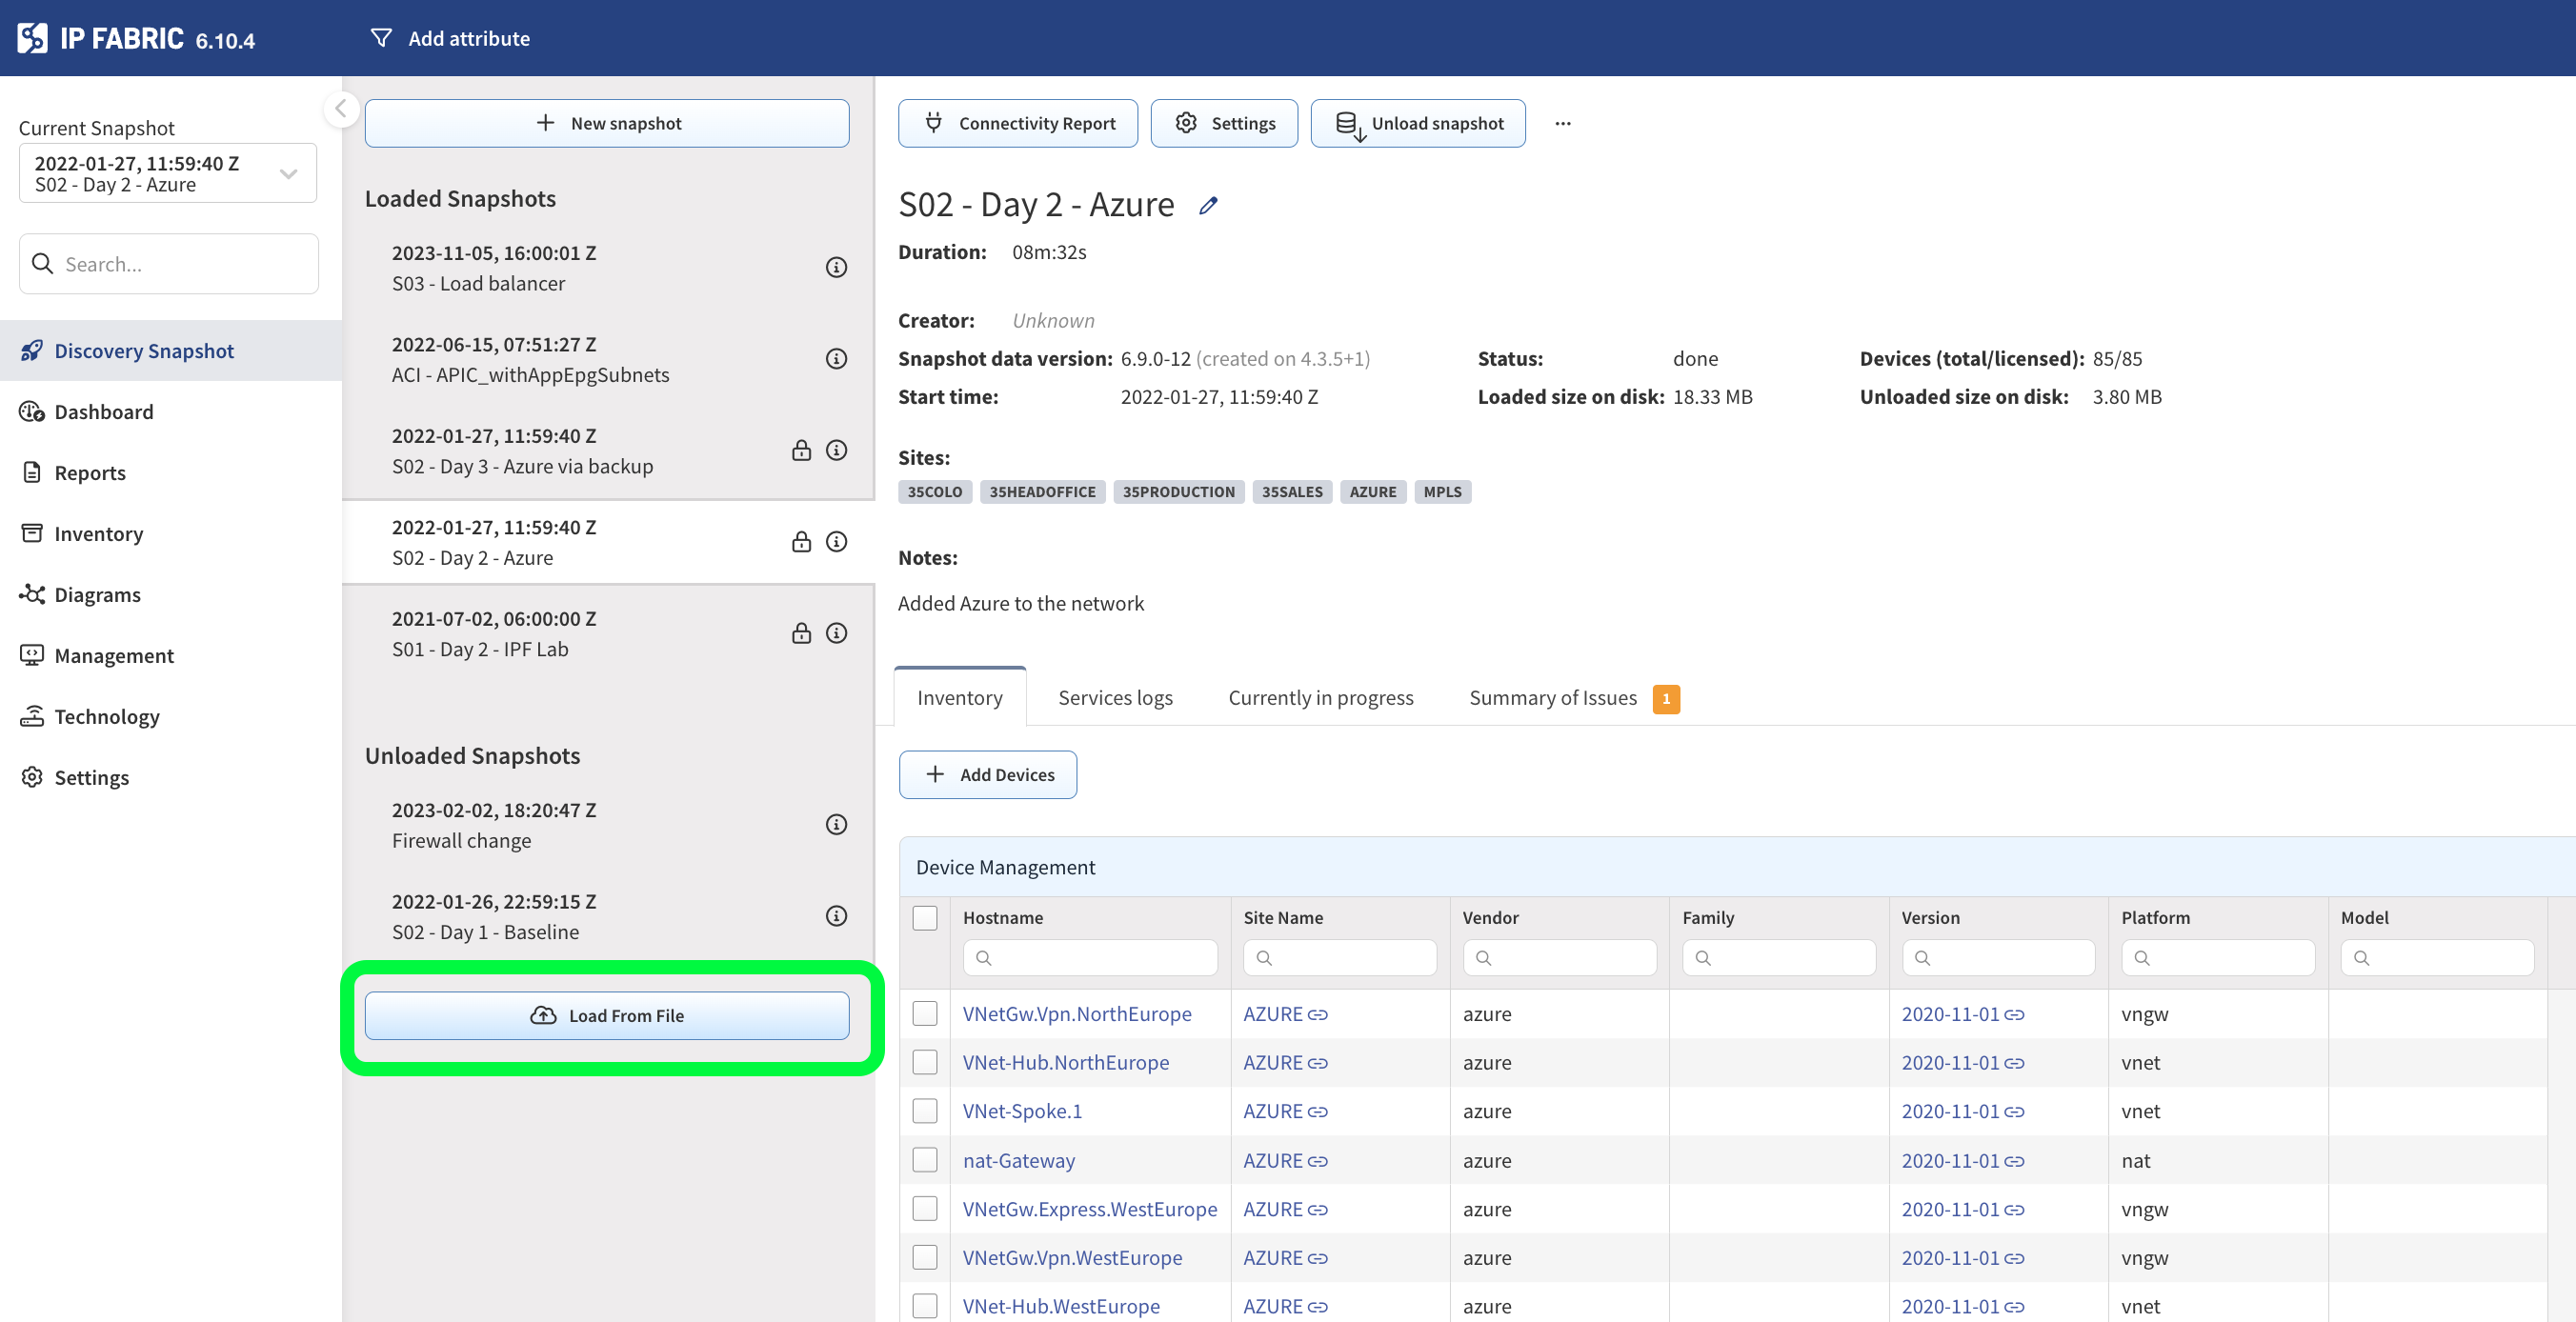Click the IP Fabric logo
This screenshot has height=1322, width=2576.
(x=32, y=38)
